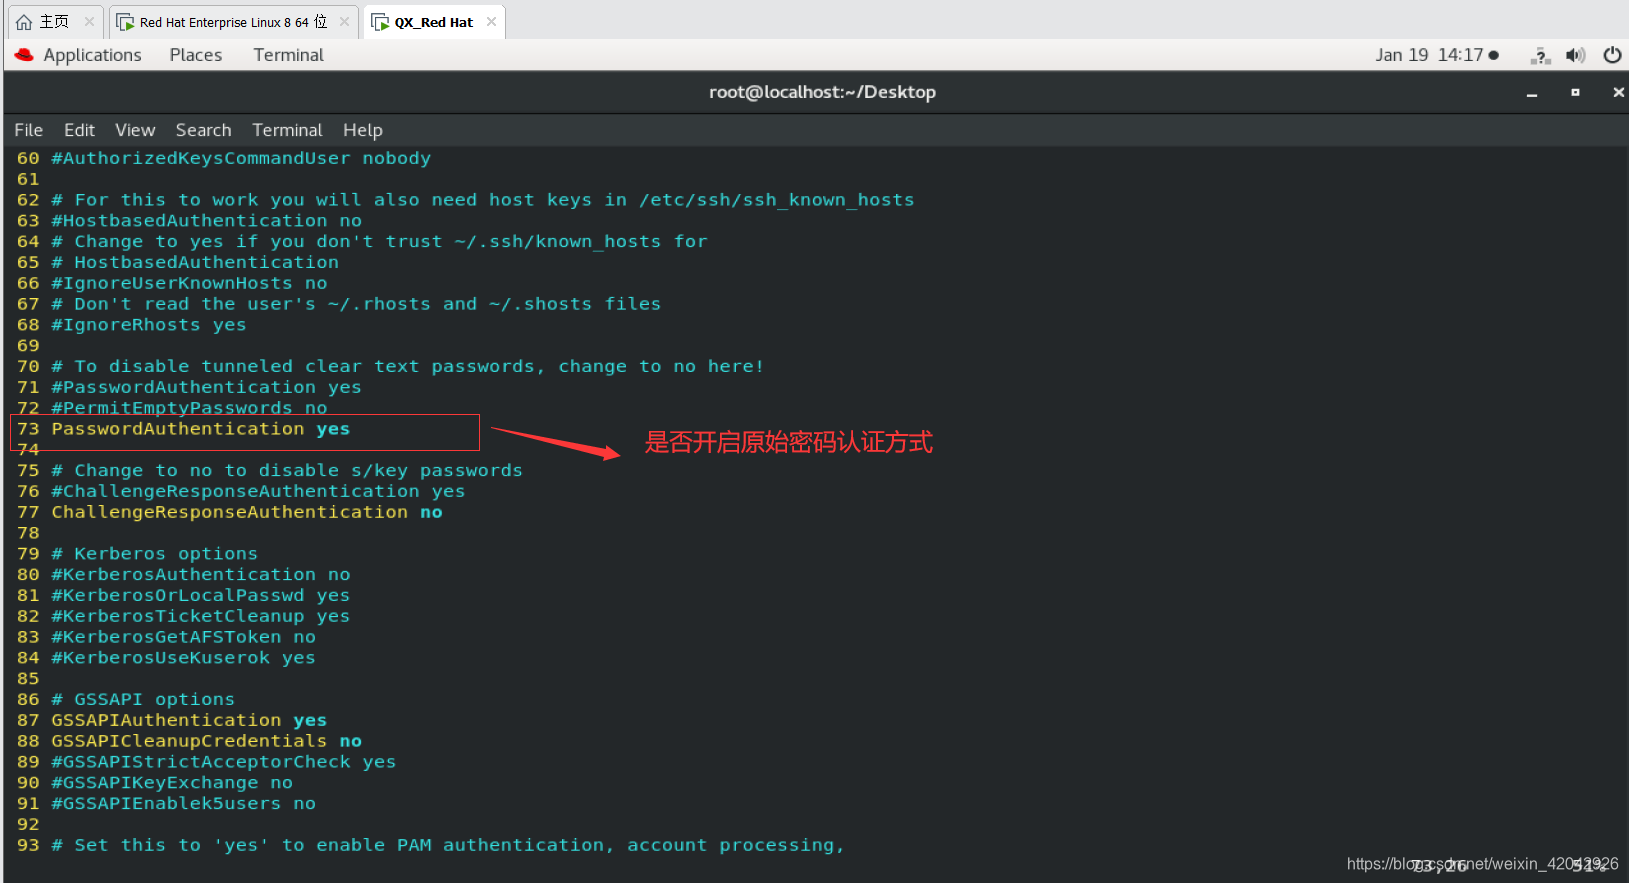Click the line '#IgnoreRhosts yes'
1629x883 pixels.
pos(149,325)
